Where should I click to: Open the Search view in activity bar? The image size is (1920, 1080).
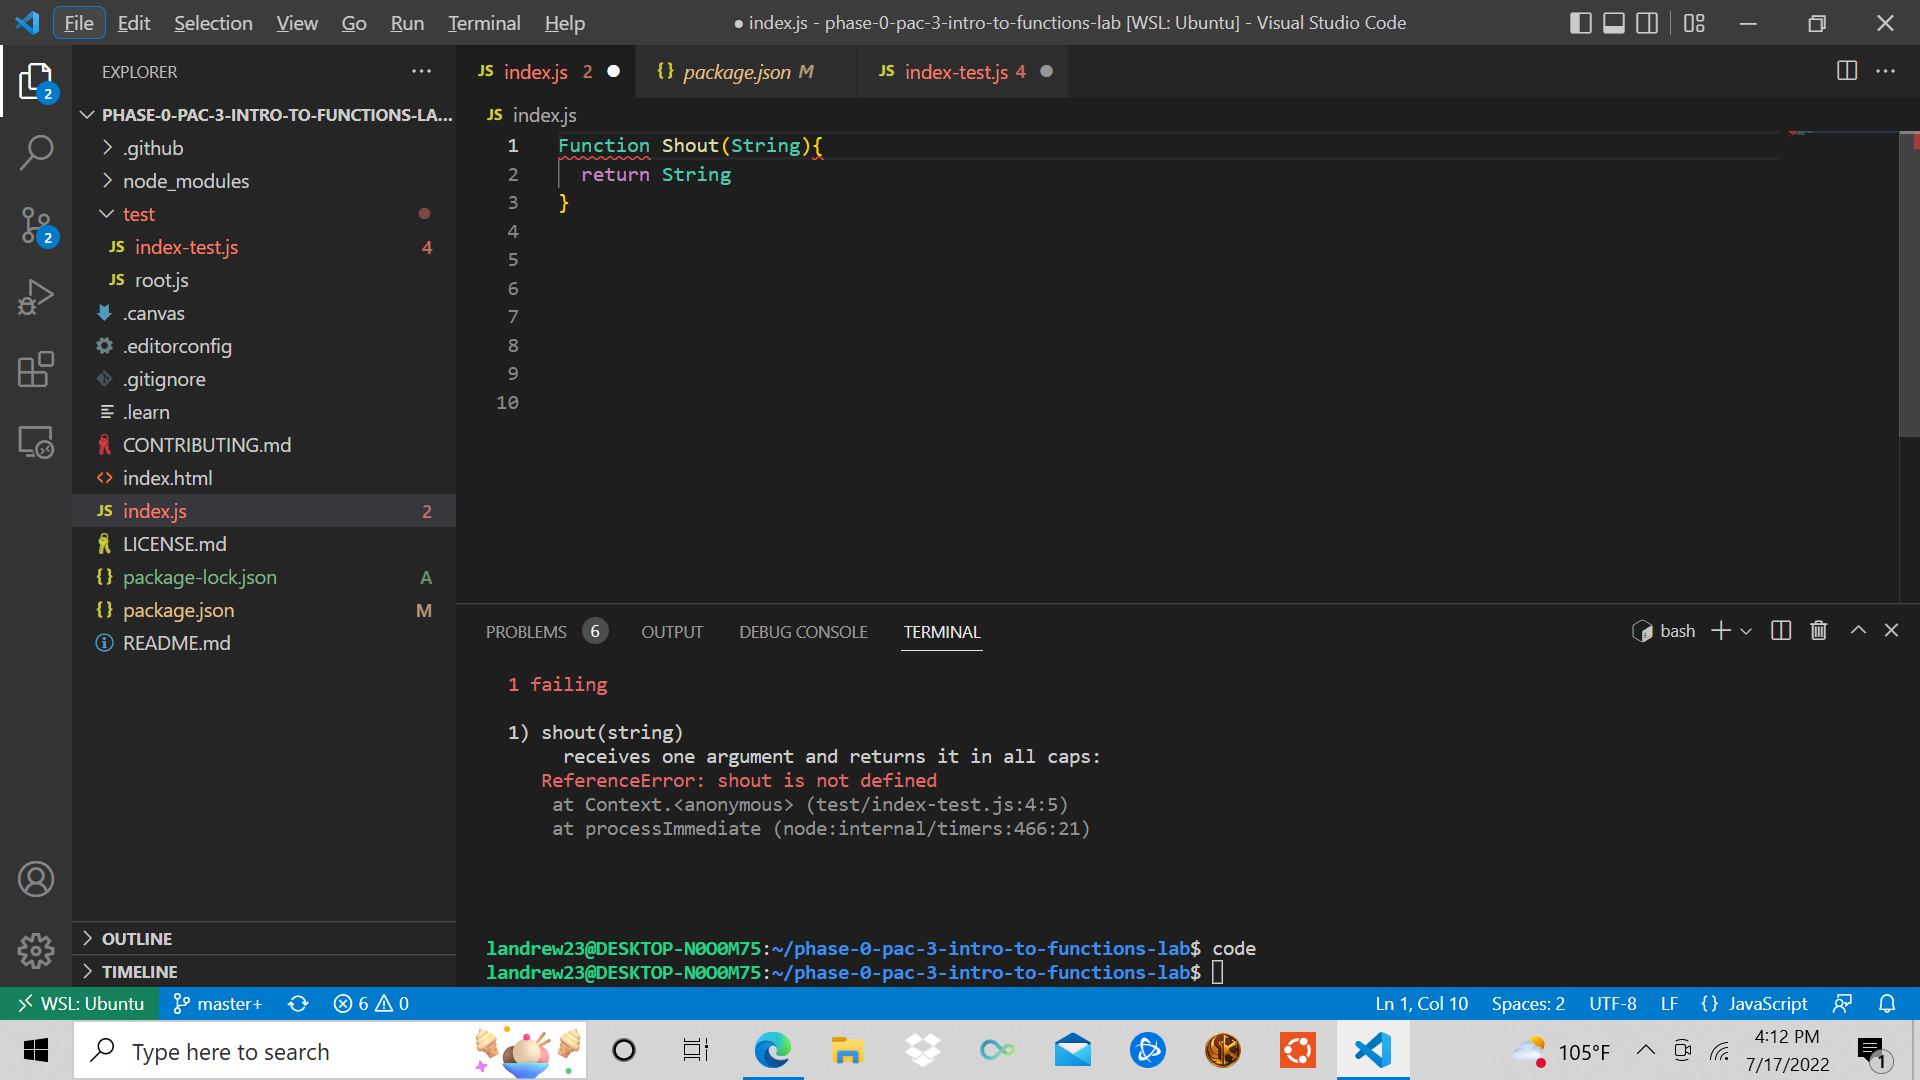point(36,153)
